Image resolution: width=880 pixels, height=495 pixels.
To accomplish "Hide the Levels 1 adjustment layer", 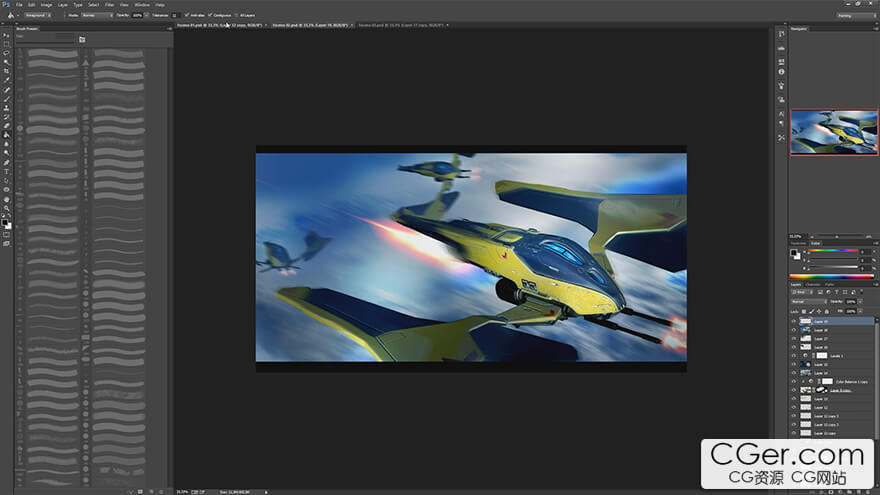I will (x=794, y=356).
